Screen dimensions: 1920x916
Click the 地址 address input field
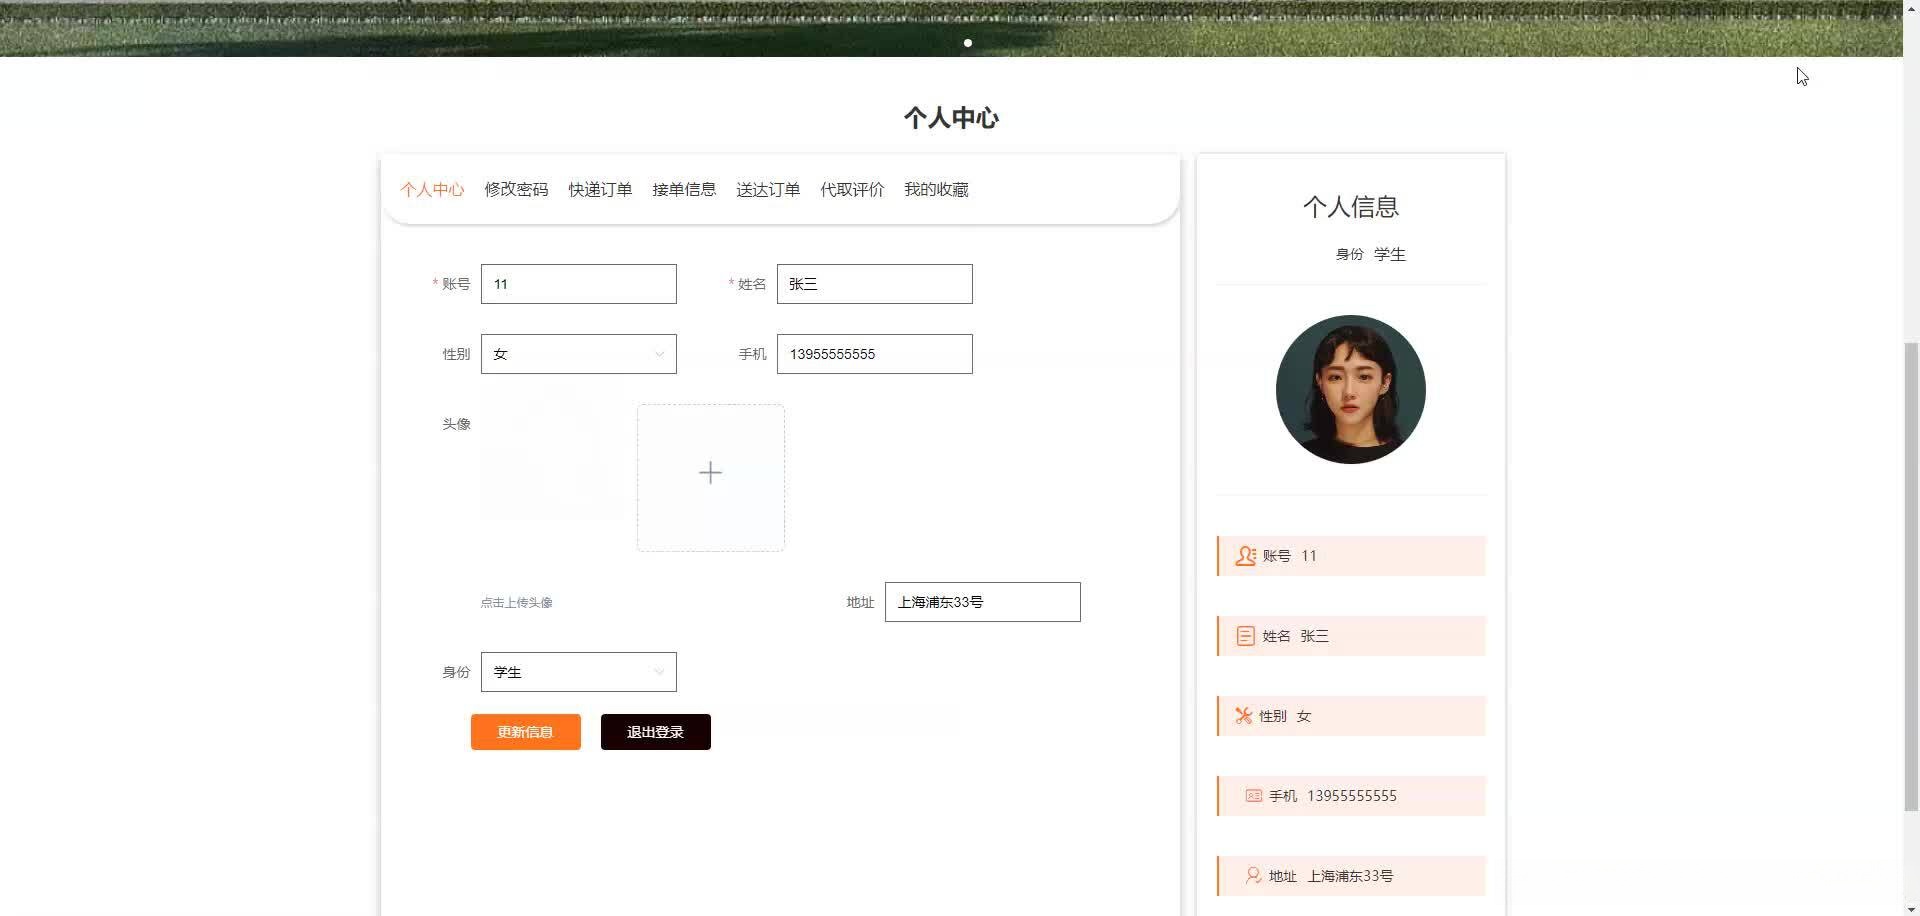[x=981, y=602]
